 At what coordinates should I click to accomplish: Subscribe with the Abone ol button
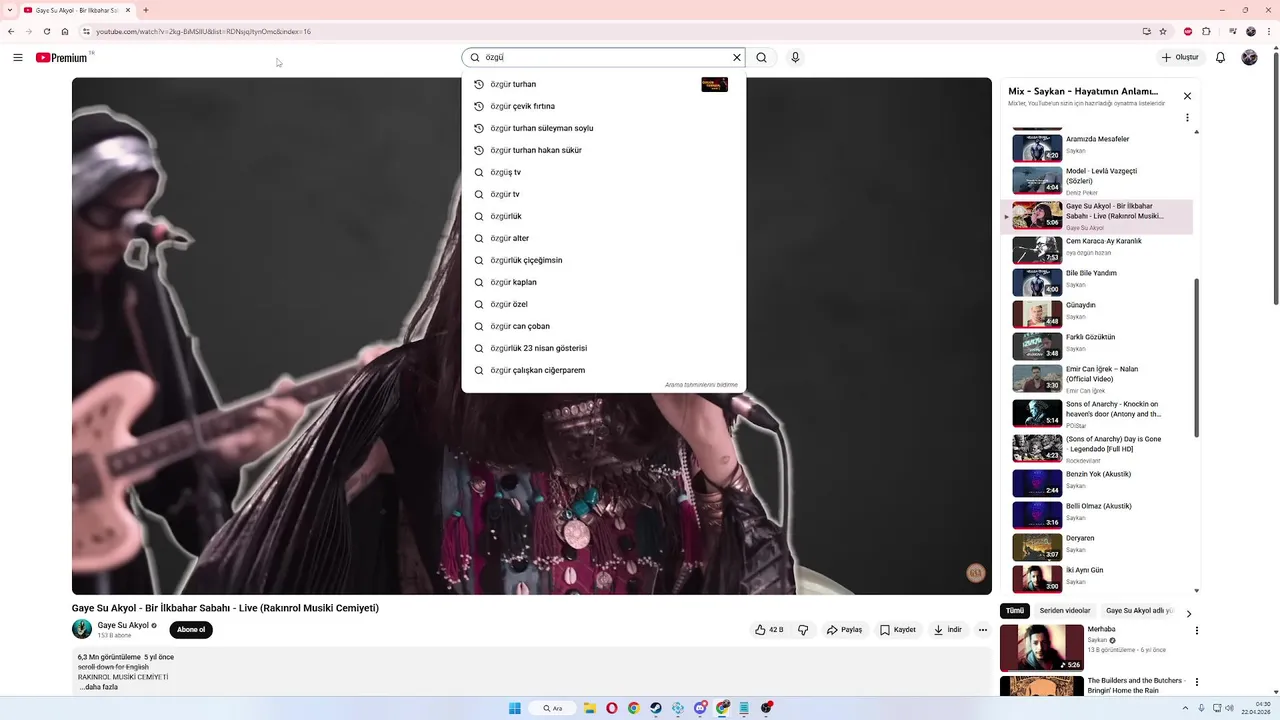click(191, 630)
